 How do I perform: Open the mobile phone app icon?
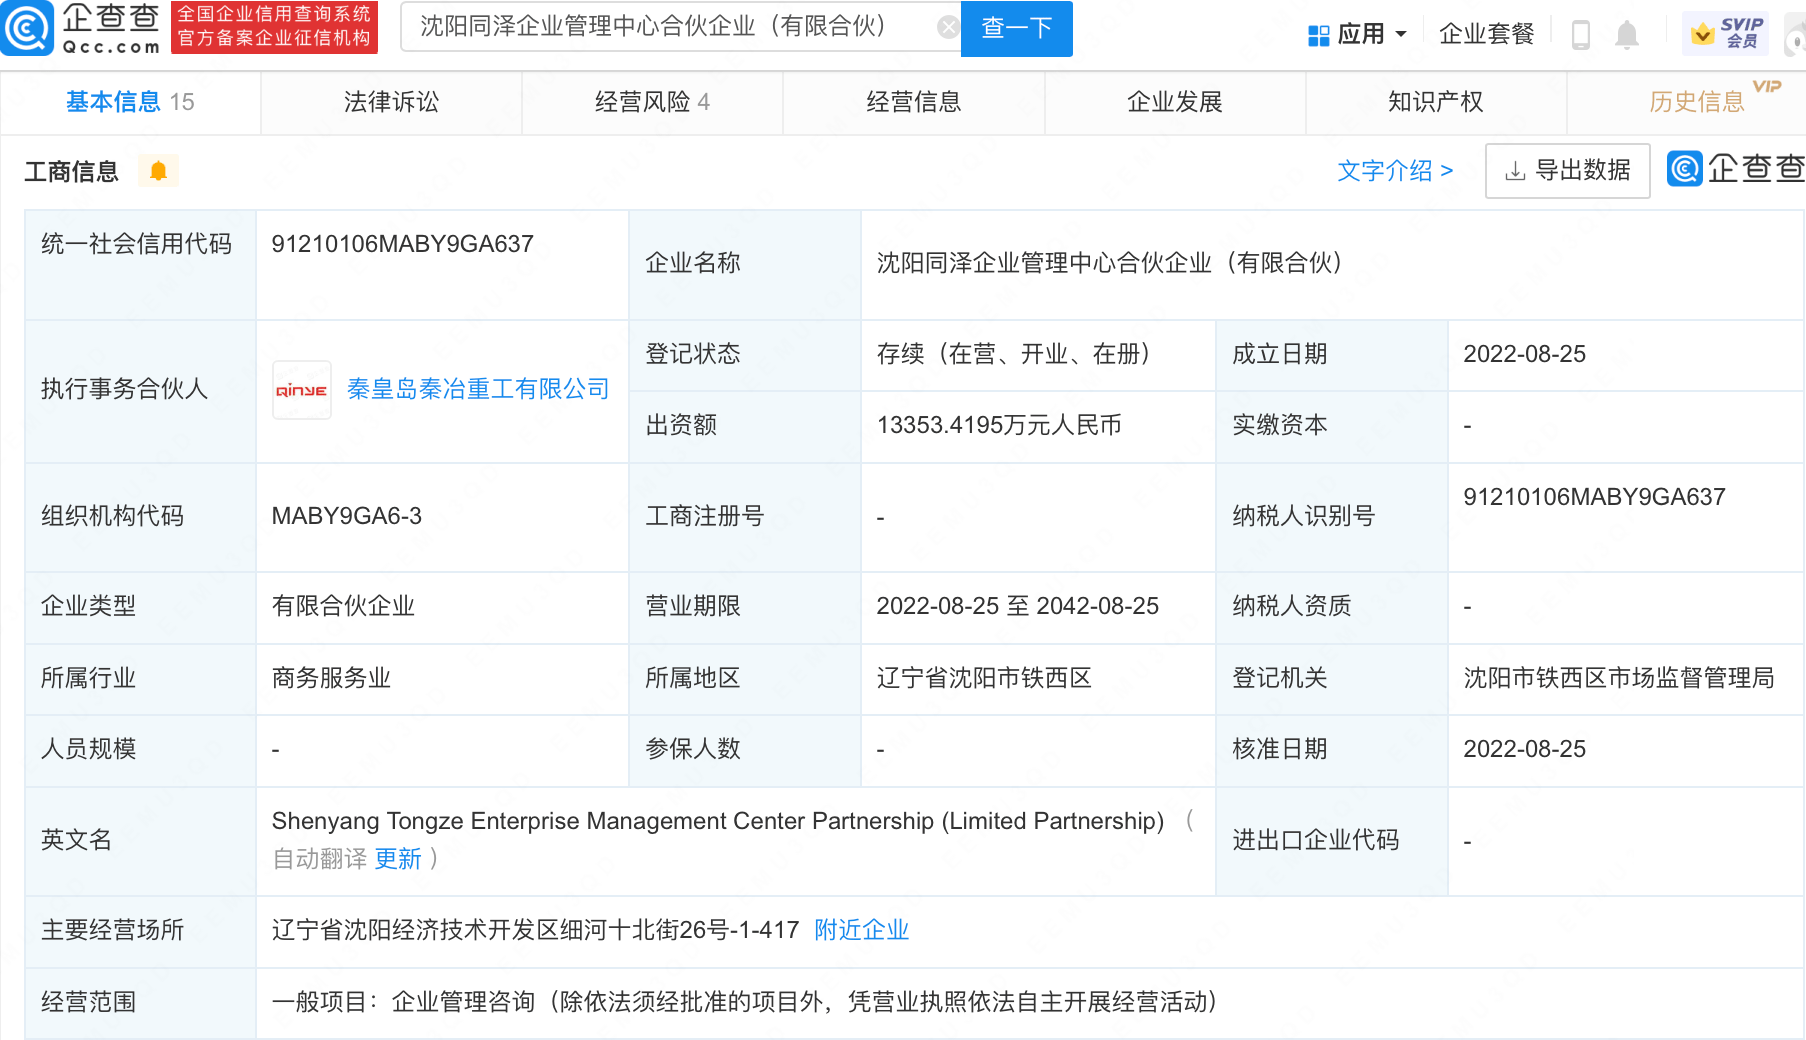tap(1580, 35)
